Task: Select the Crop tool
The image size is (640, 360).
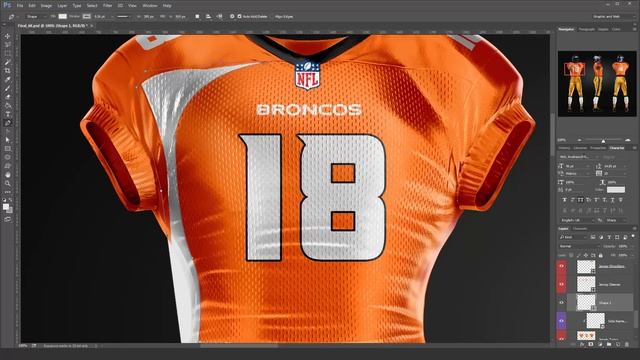Action: pos(7,71)
